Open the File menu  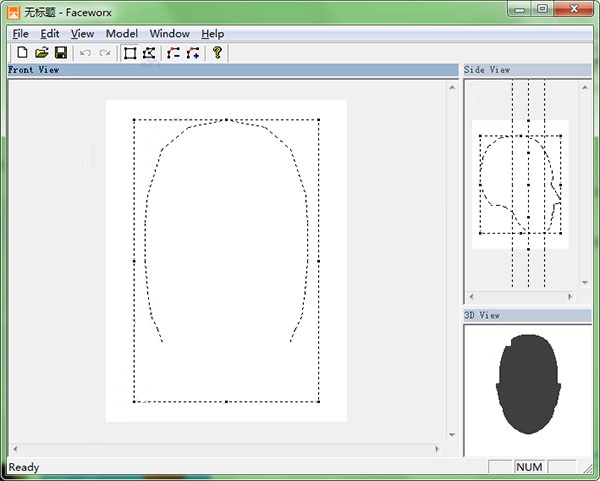click(20, 33)
